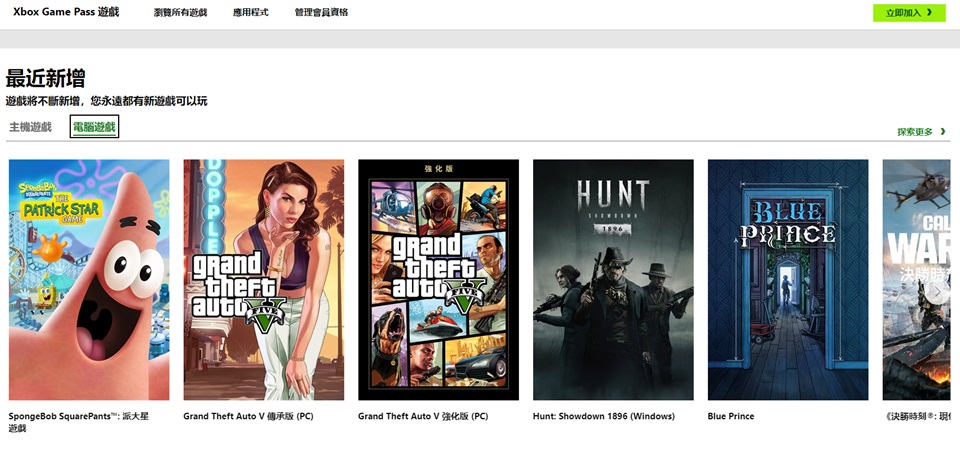Screen dimensions: 960x450
Task: Open the Hunt: Showdown 1896 cover art
Action: click(x=613, y=280)
